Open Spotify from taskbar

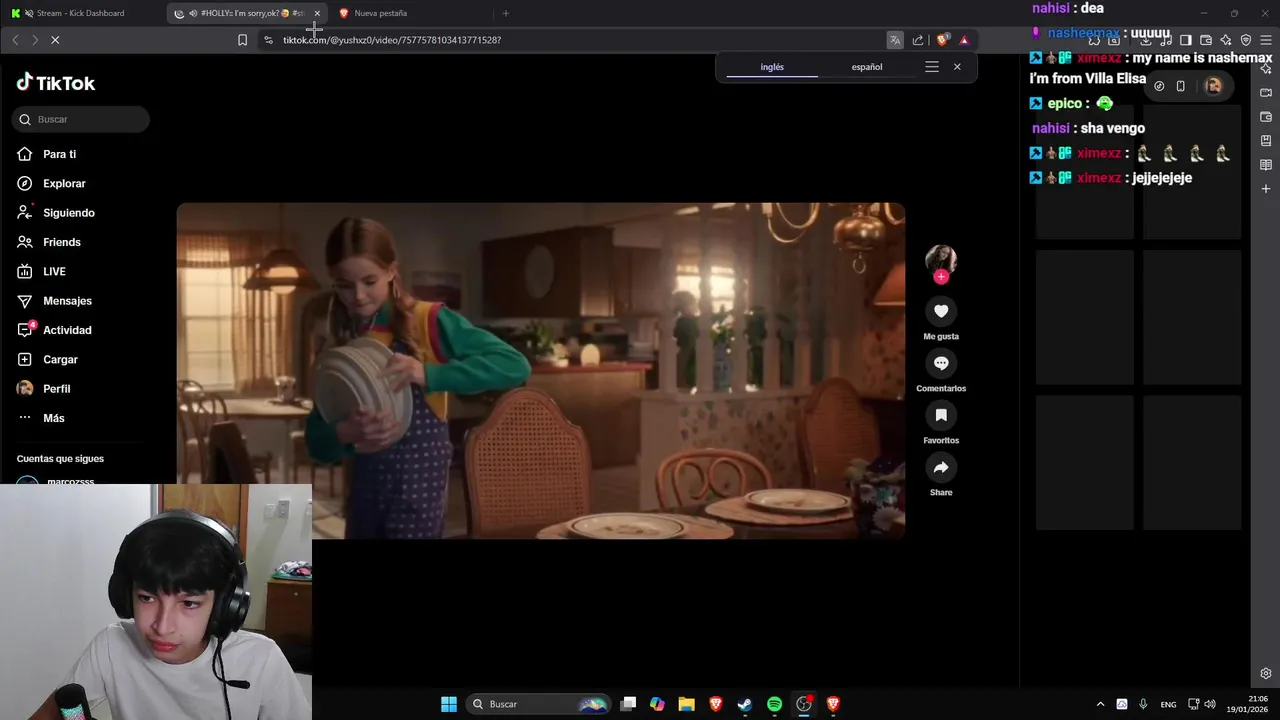(774, 704)
